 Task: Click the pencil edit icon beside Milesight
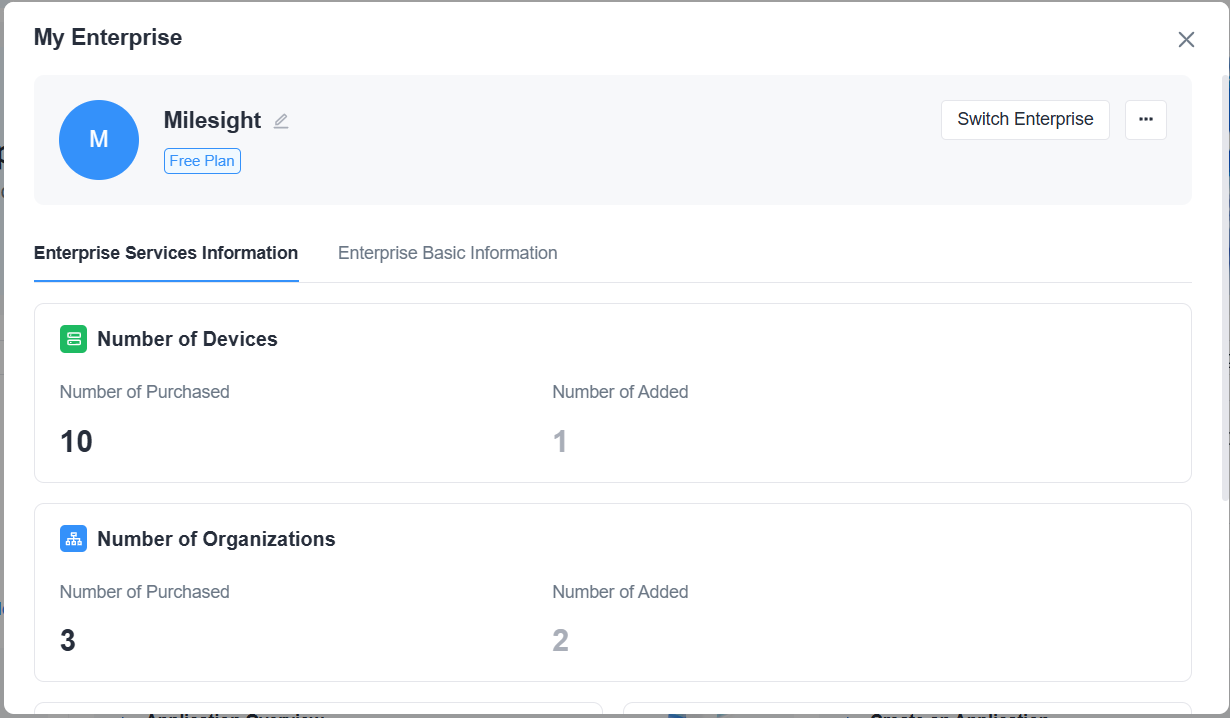281,121
